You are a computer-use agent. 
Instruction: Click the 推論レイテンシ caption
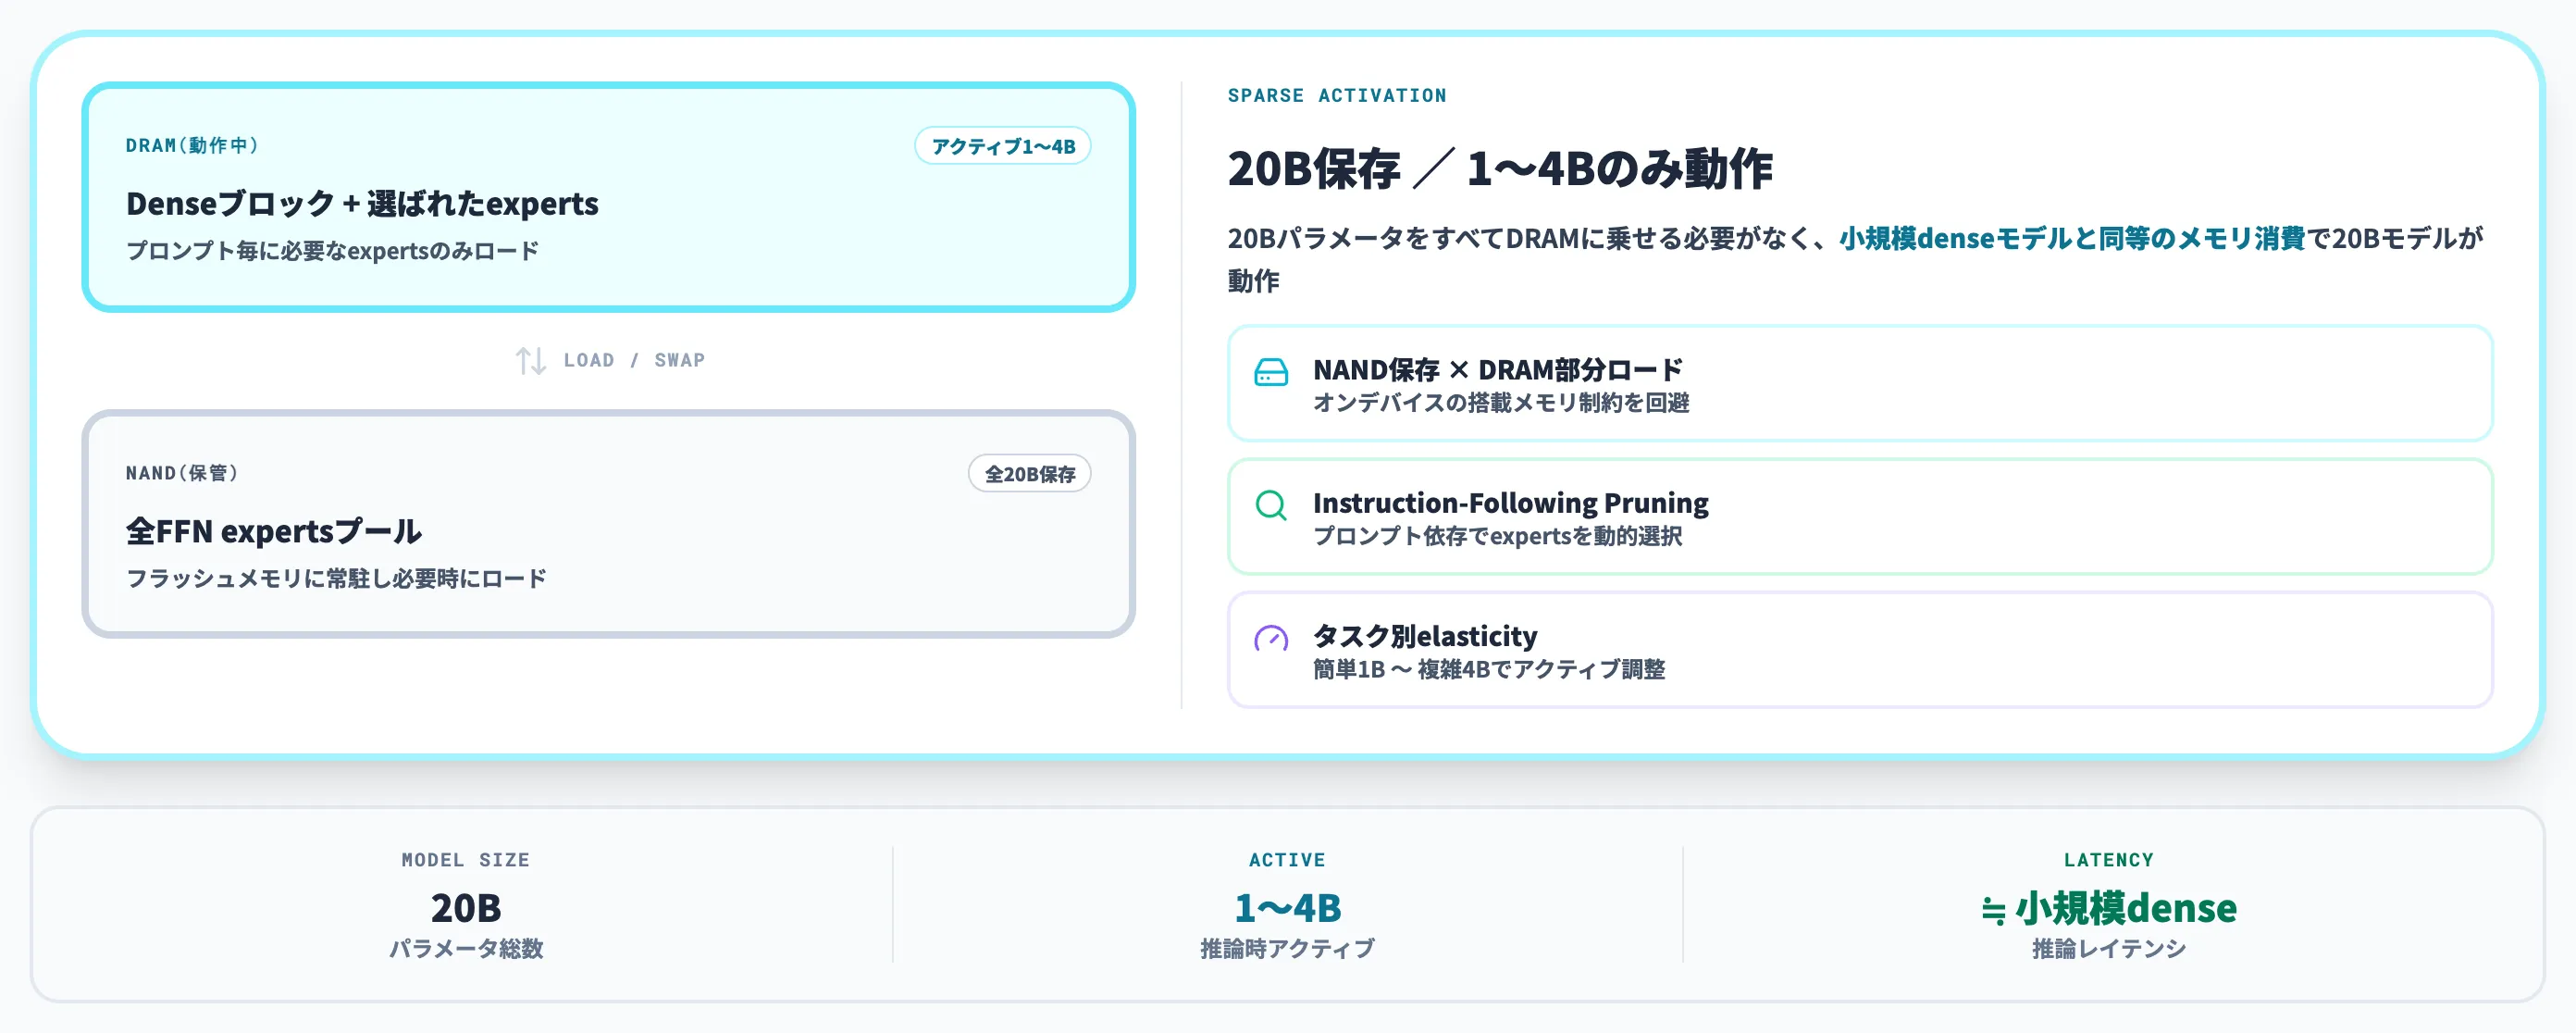click(2108, 948)
